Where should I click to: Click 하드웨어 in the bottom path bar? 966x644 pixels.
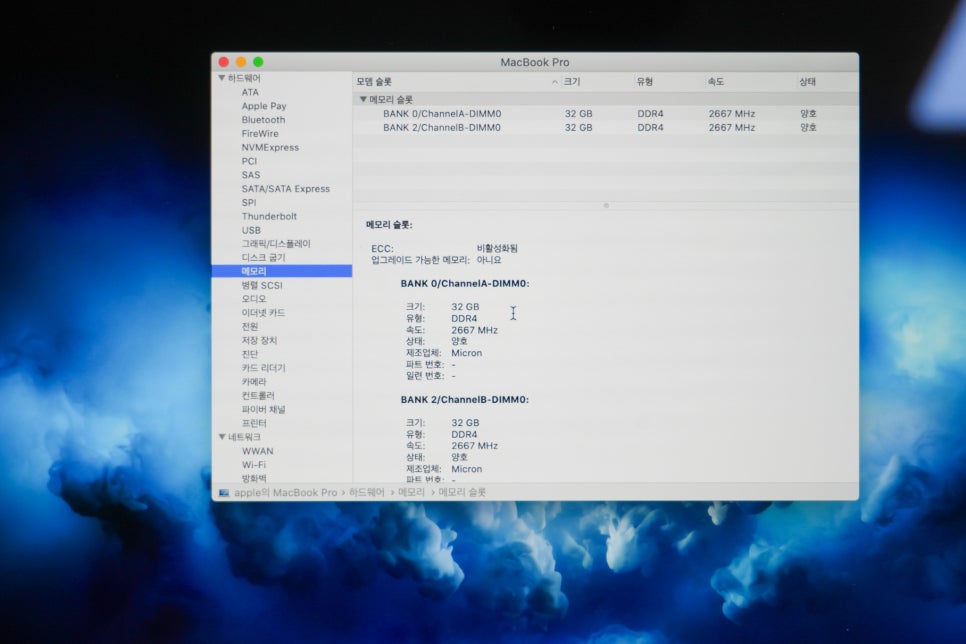click(367, 492)
